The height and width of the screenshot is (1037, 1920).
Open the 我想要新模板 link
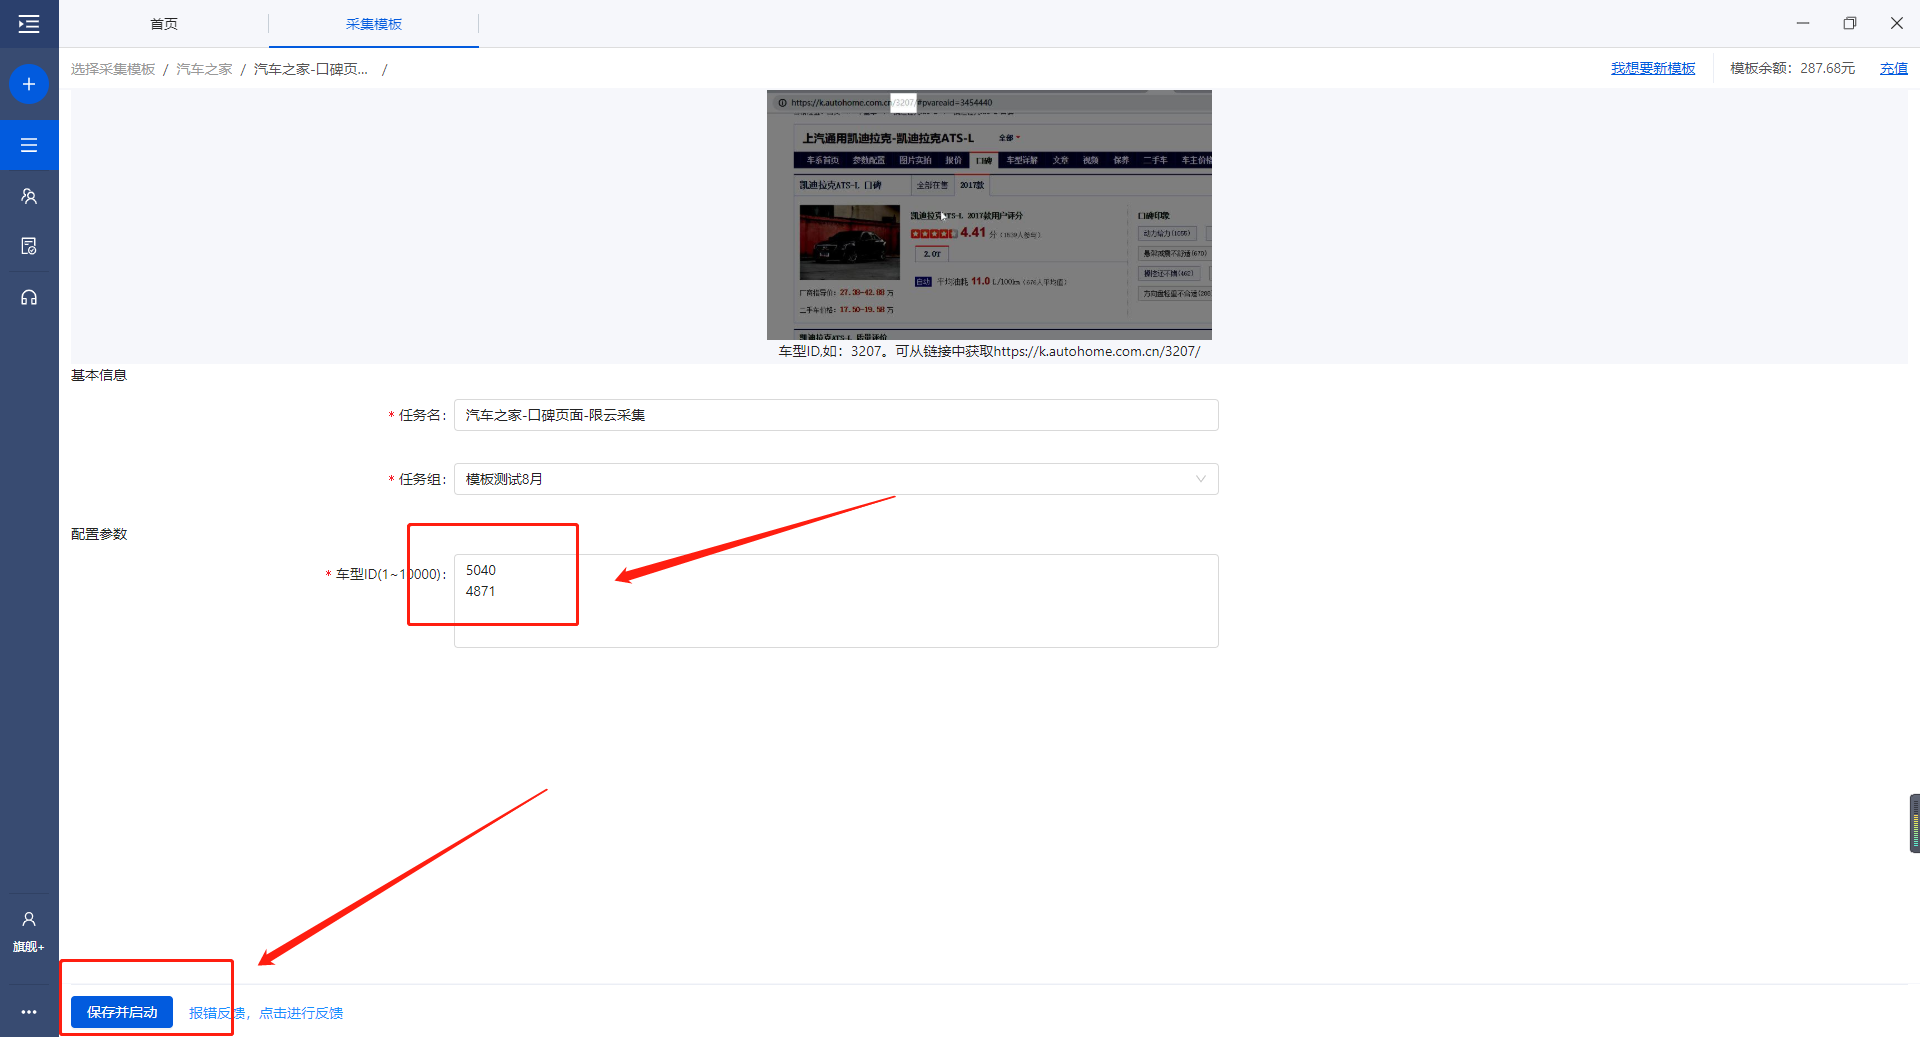click(1653, 68)
